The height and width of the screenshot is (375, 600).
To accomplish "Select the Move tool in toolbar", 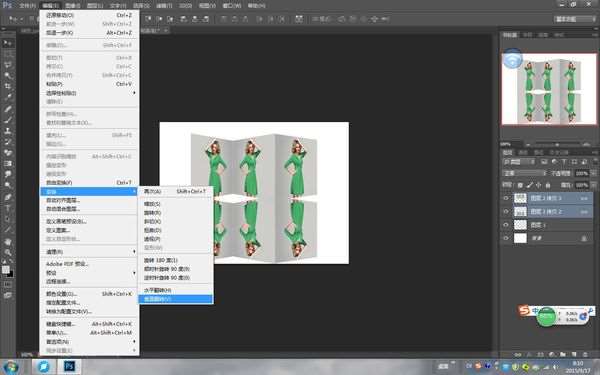I will click(x=7, y=43).
